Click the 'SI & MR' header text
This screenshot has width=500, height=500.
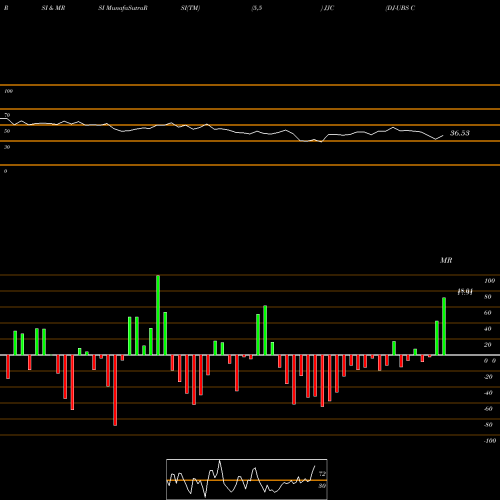(x=53, y=8)
